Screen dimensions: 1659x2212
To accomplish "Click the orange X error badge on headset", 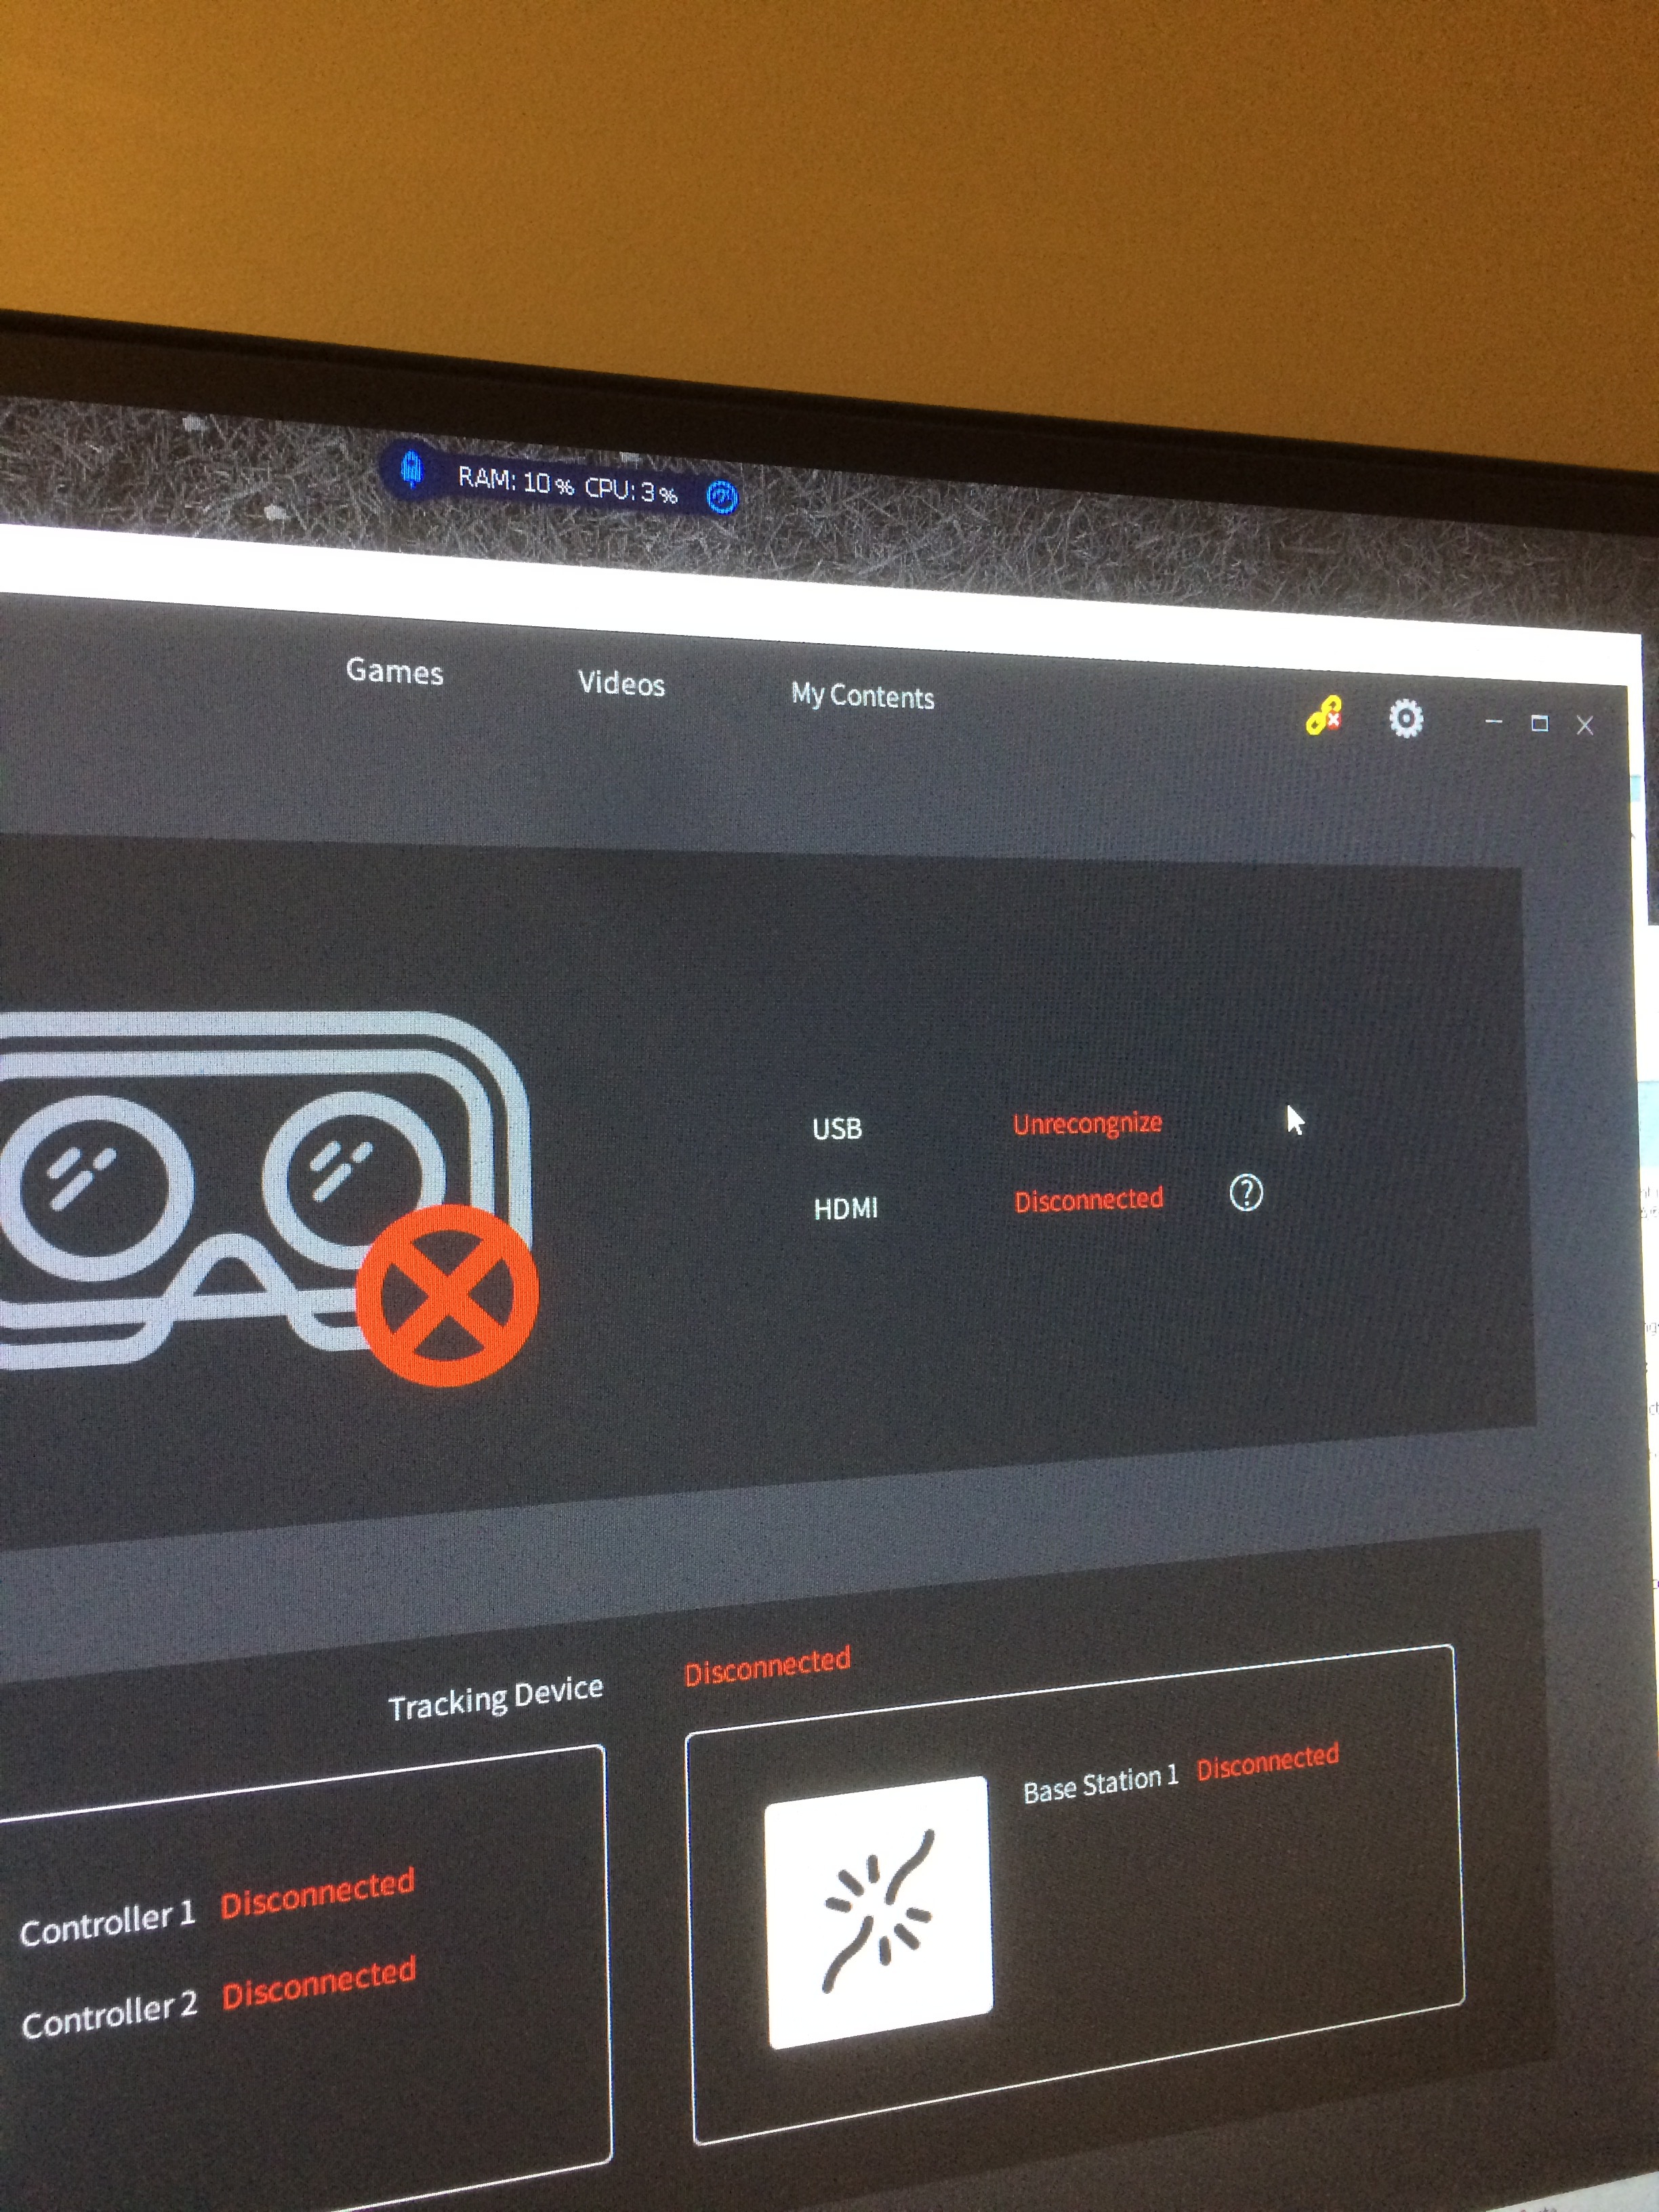I will click(447, 1296).
